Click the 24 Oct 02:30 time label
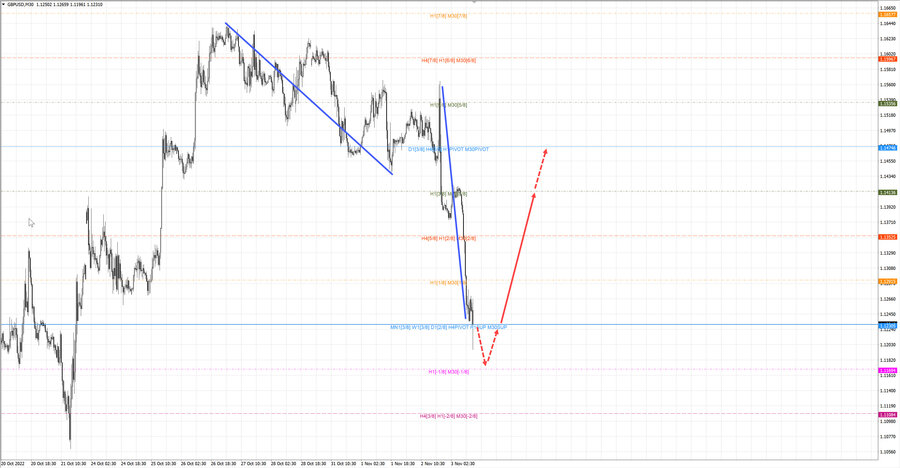 pyautogui.click(x=103, y=463)
